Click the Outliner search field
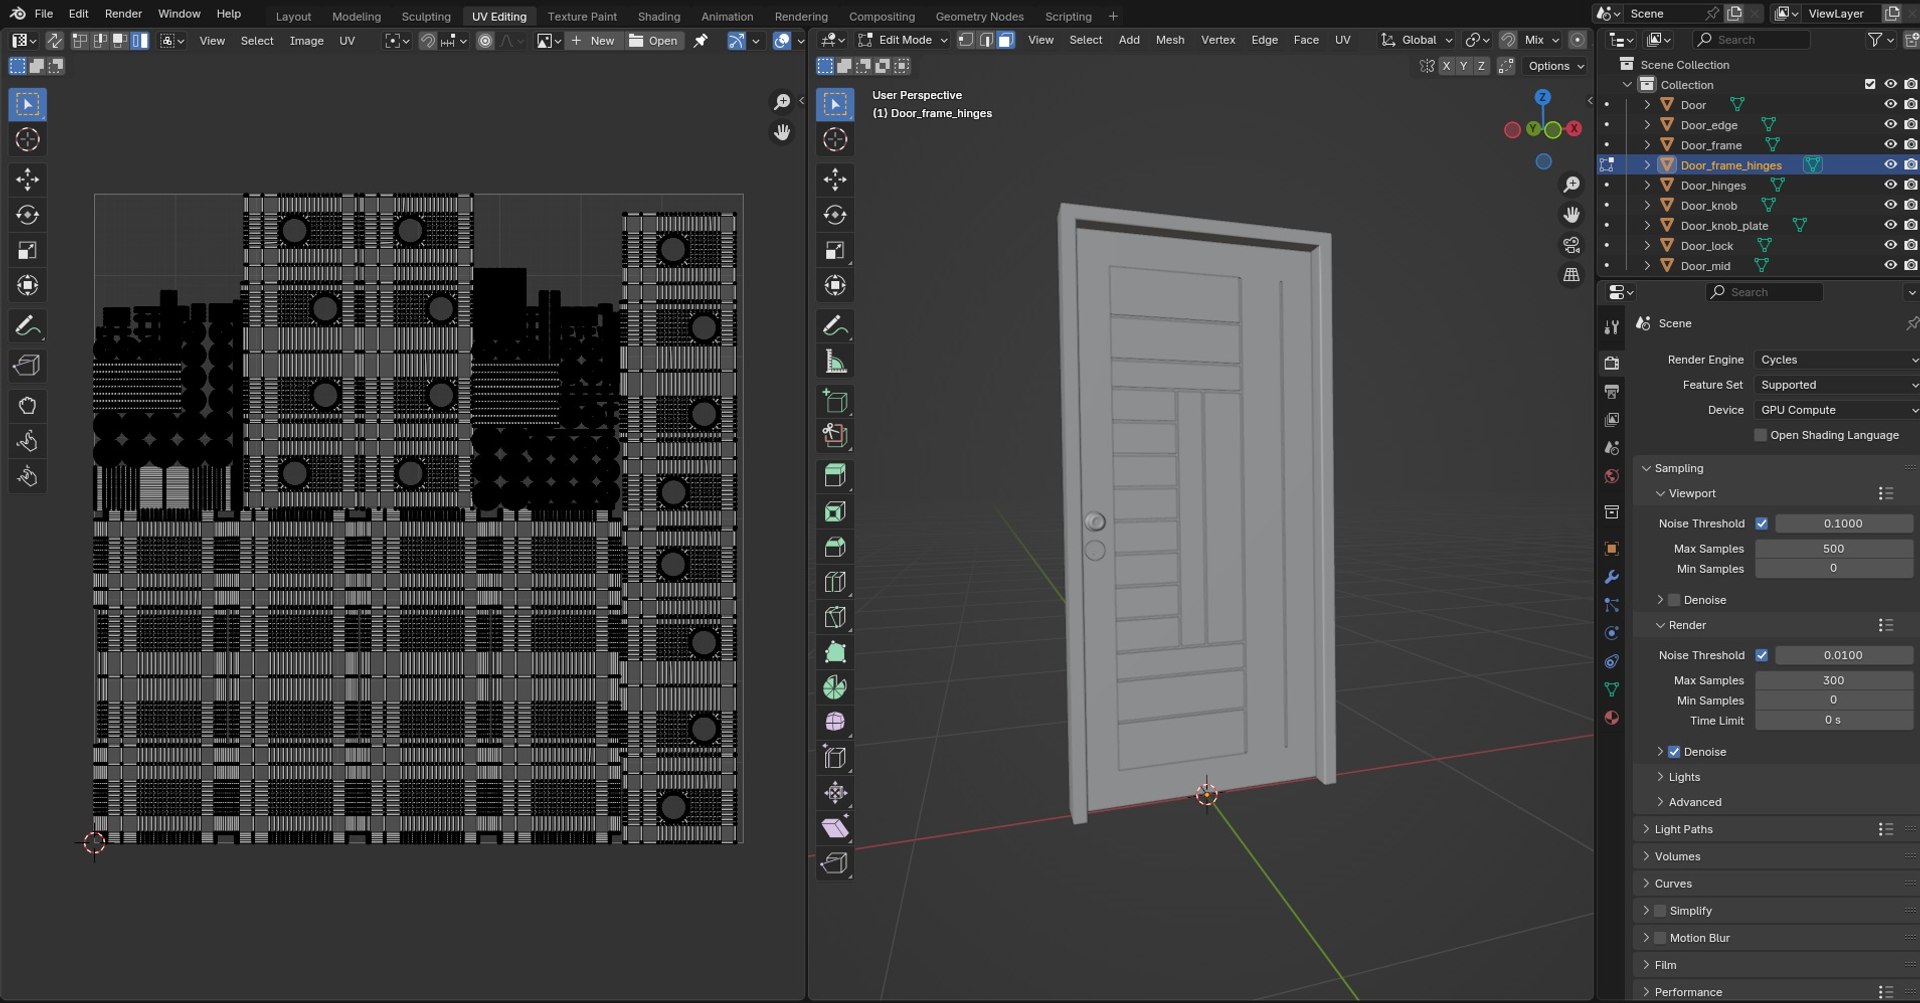The height and width of the screenshot is (1003, 1920). coord(1751,40)
